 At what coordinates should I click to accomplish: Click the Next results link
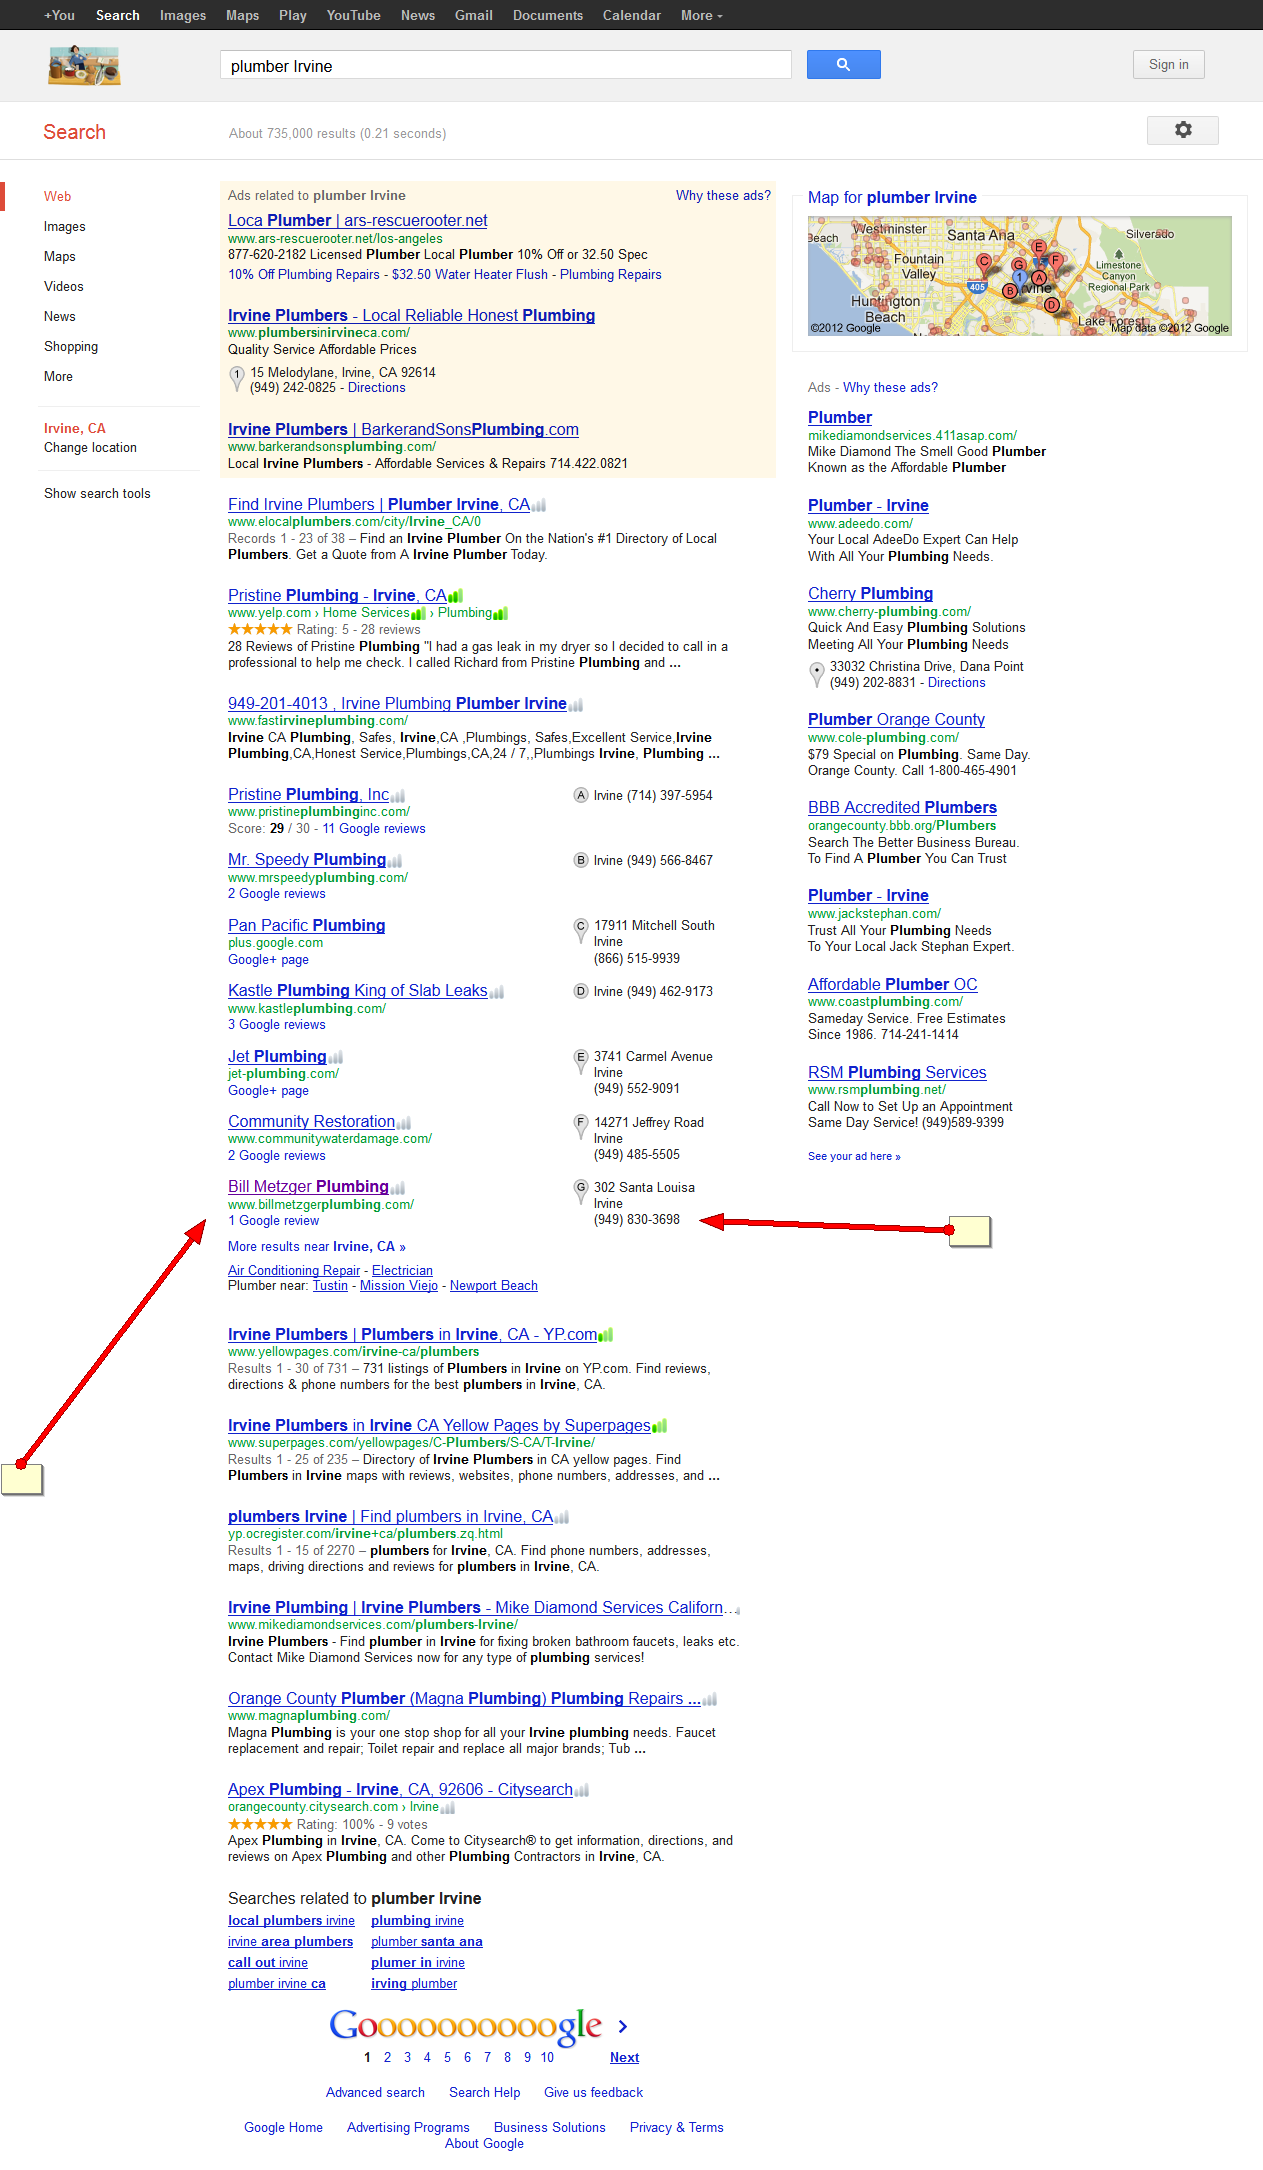[624, 2058]
